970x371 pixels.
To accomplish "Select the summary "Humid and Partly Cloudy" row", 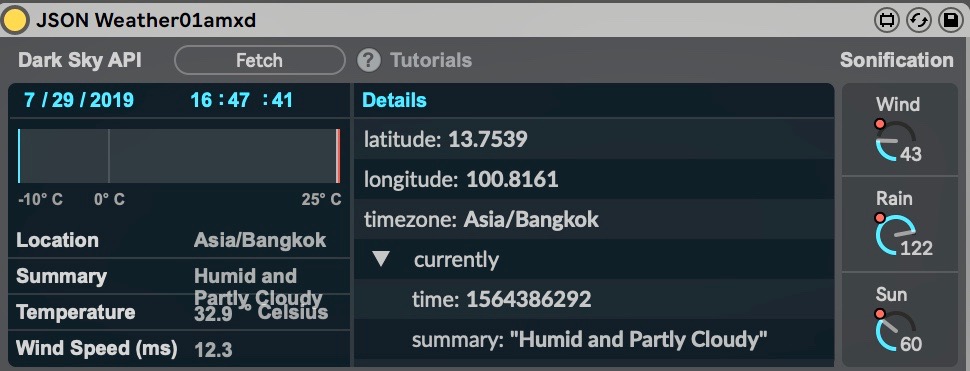I will pos(594,339).
